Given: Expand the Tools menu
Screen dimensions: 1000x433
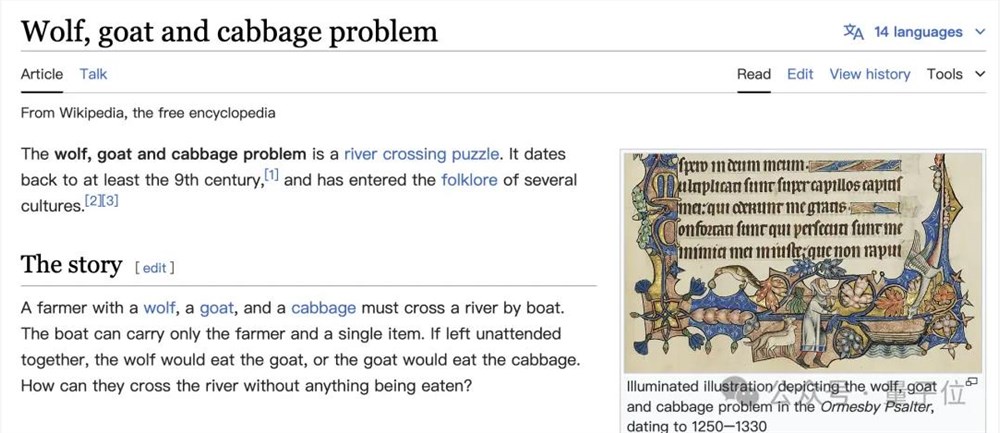Looking at the screenshot, I should coord(955,74).
